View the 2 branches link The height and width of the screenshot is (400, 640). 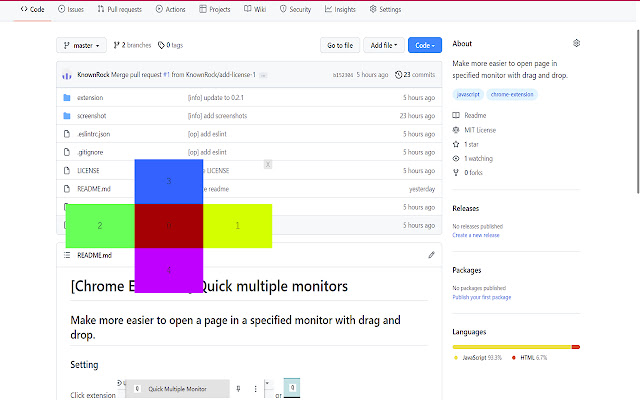pyautogui.click(x=132, y=45)
